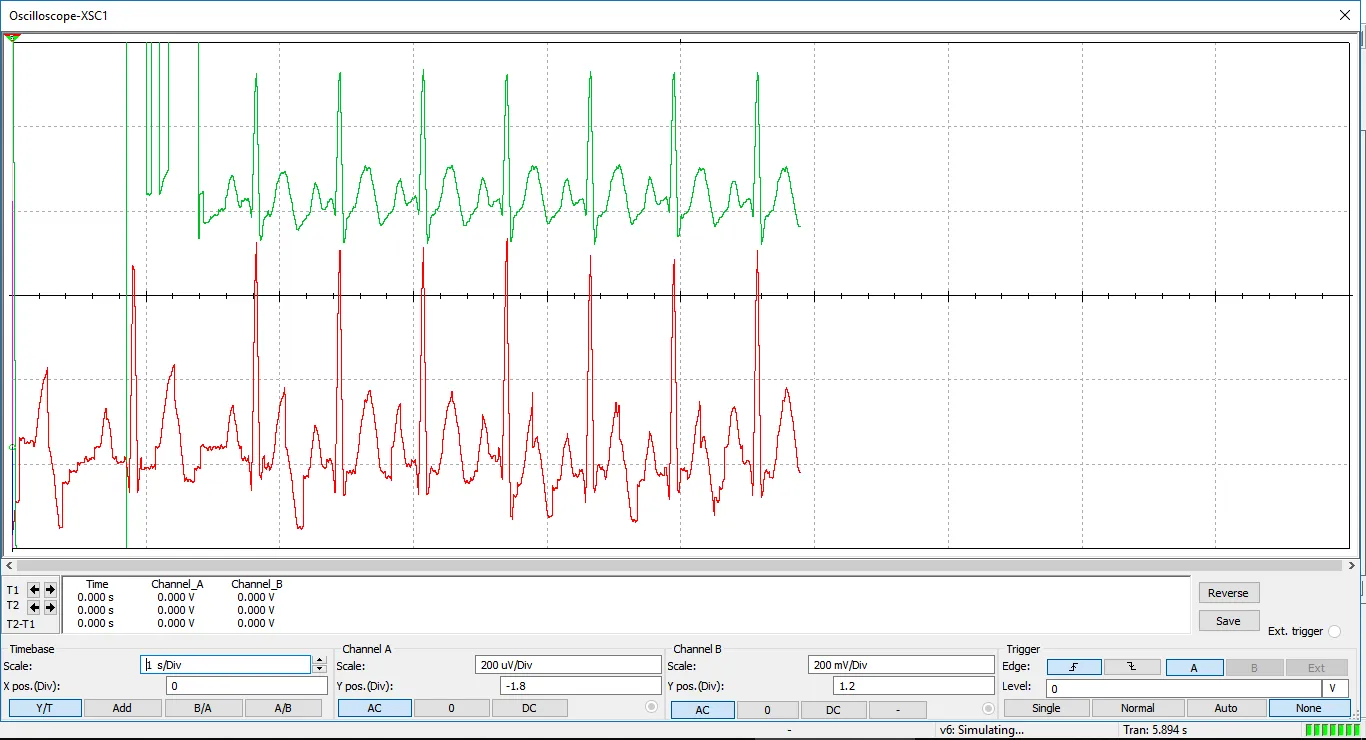Set Channel A coupling to 0
Viewport: 1366px width, 740px height.
point(451,708)
